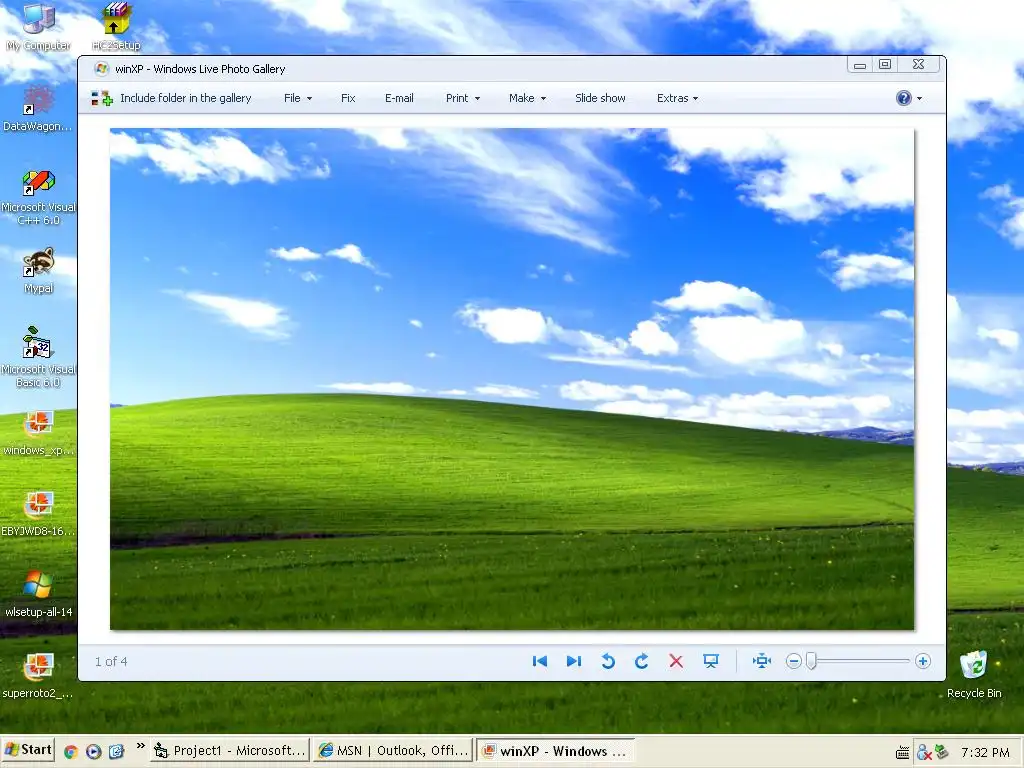The image size is (1024, 768).
Task: Launch Windows Media Player from Quick Launch
Action: click(x=93, y=752)
